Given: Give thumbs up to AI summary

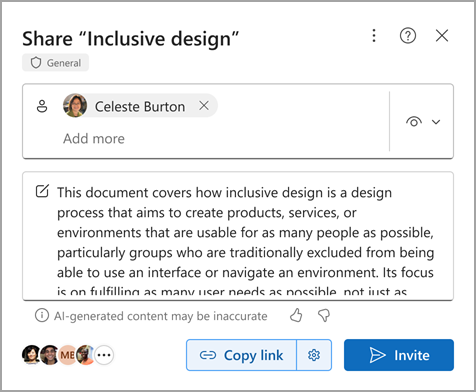Looking at the screenshot, I should 296,315.
